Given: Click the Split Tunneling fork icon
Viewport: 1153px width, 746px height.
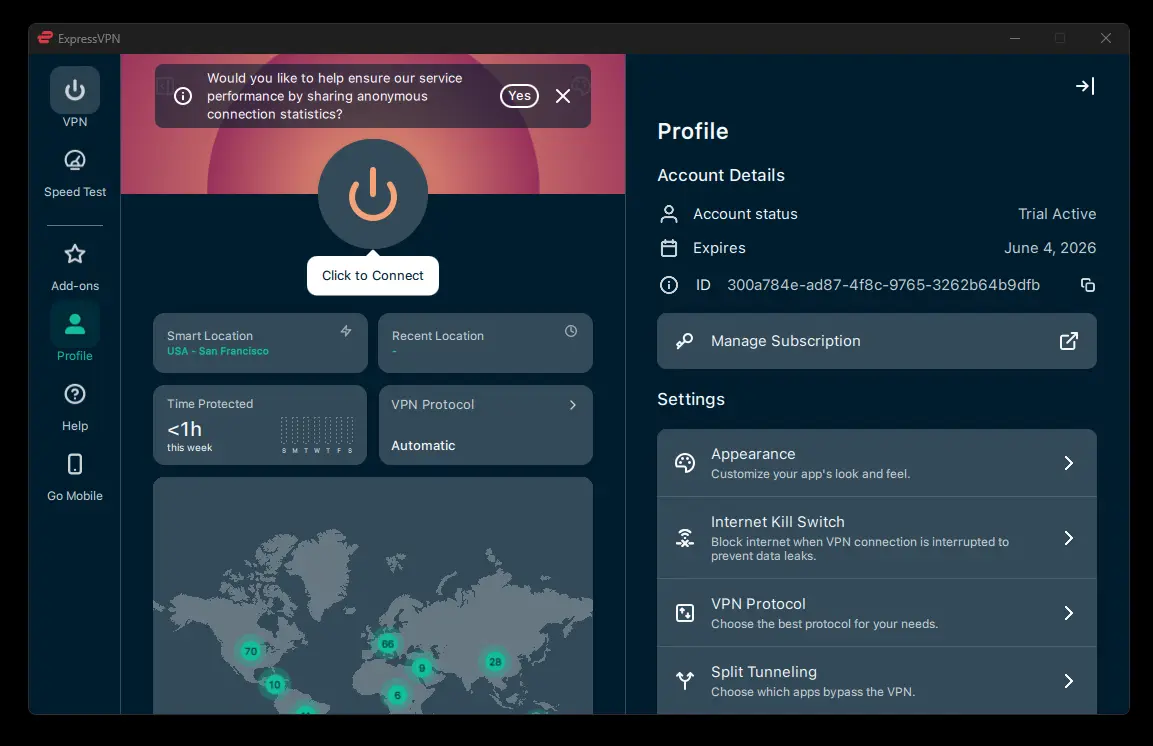Looking at the screenshot, I should (685, 681).
